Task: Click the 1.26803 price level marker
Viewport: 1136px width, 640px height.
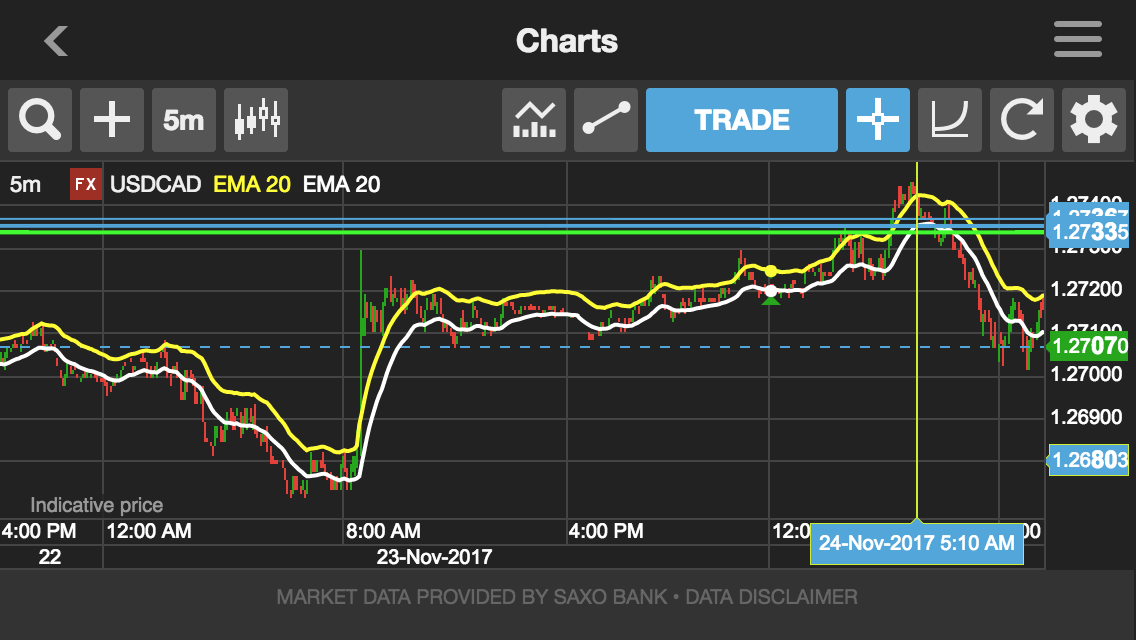Action: click(1088, 460)
